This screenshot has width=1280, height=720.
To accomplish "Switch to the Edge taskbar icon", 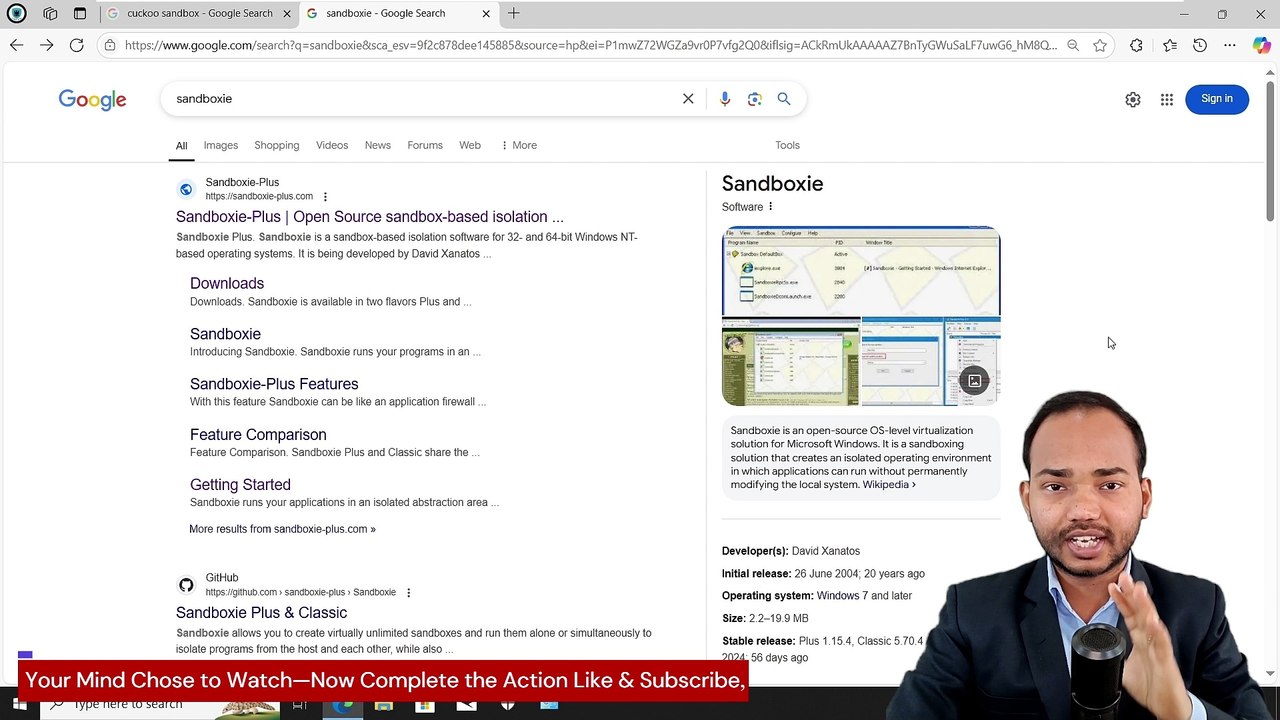I will click(x=343, y=706).
